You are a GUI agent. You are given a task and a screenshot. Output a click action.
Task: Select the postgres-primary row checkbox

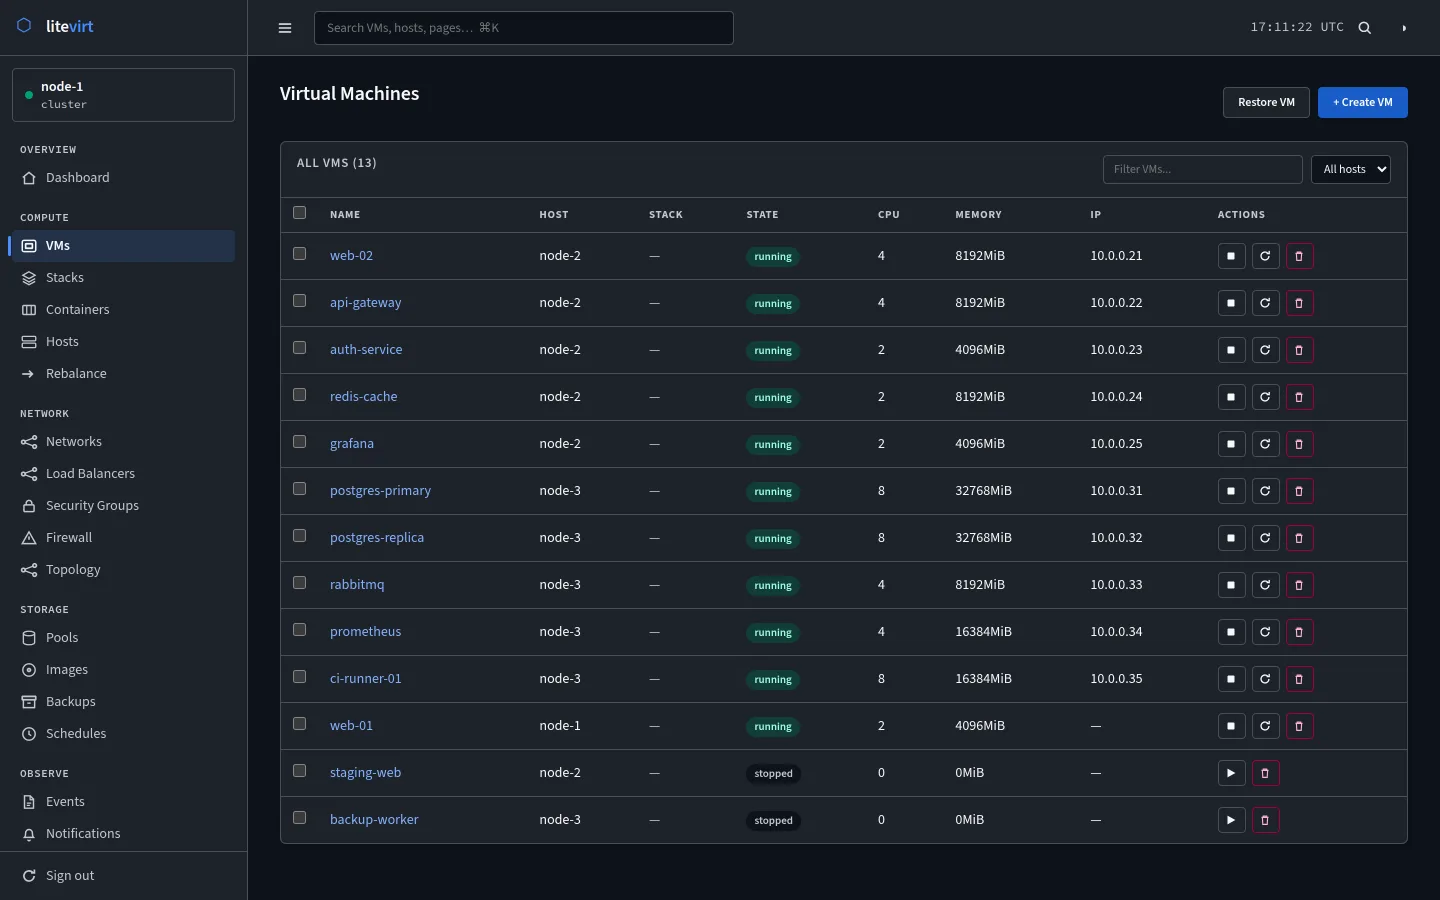299,489
